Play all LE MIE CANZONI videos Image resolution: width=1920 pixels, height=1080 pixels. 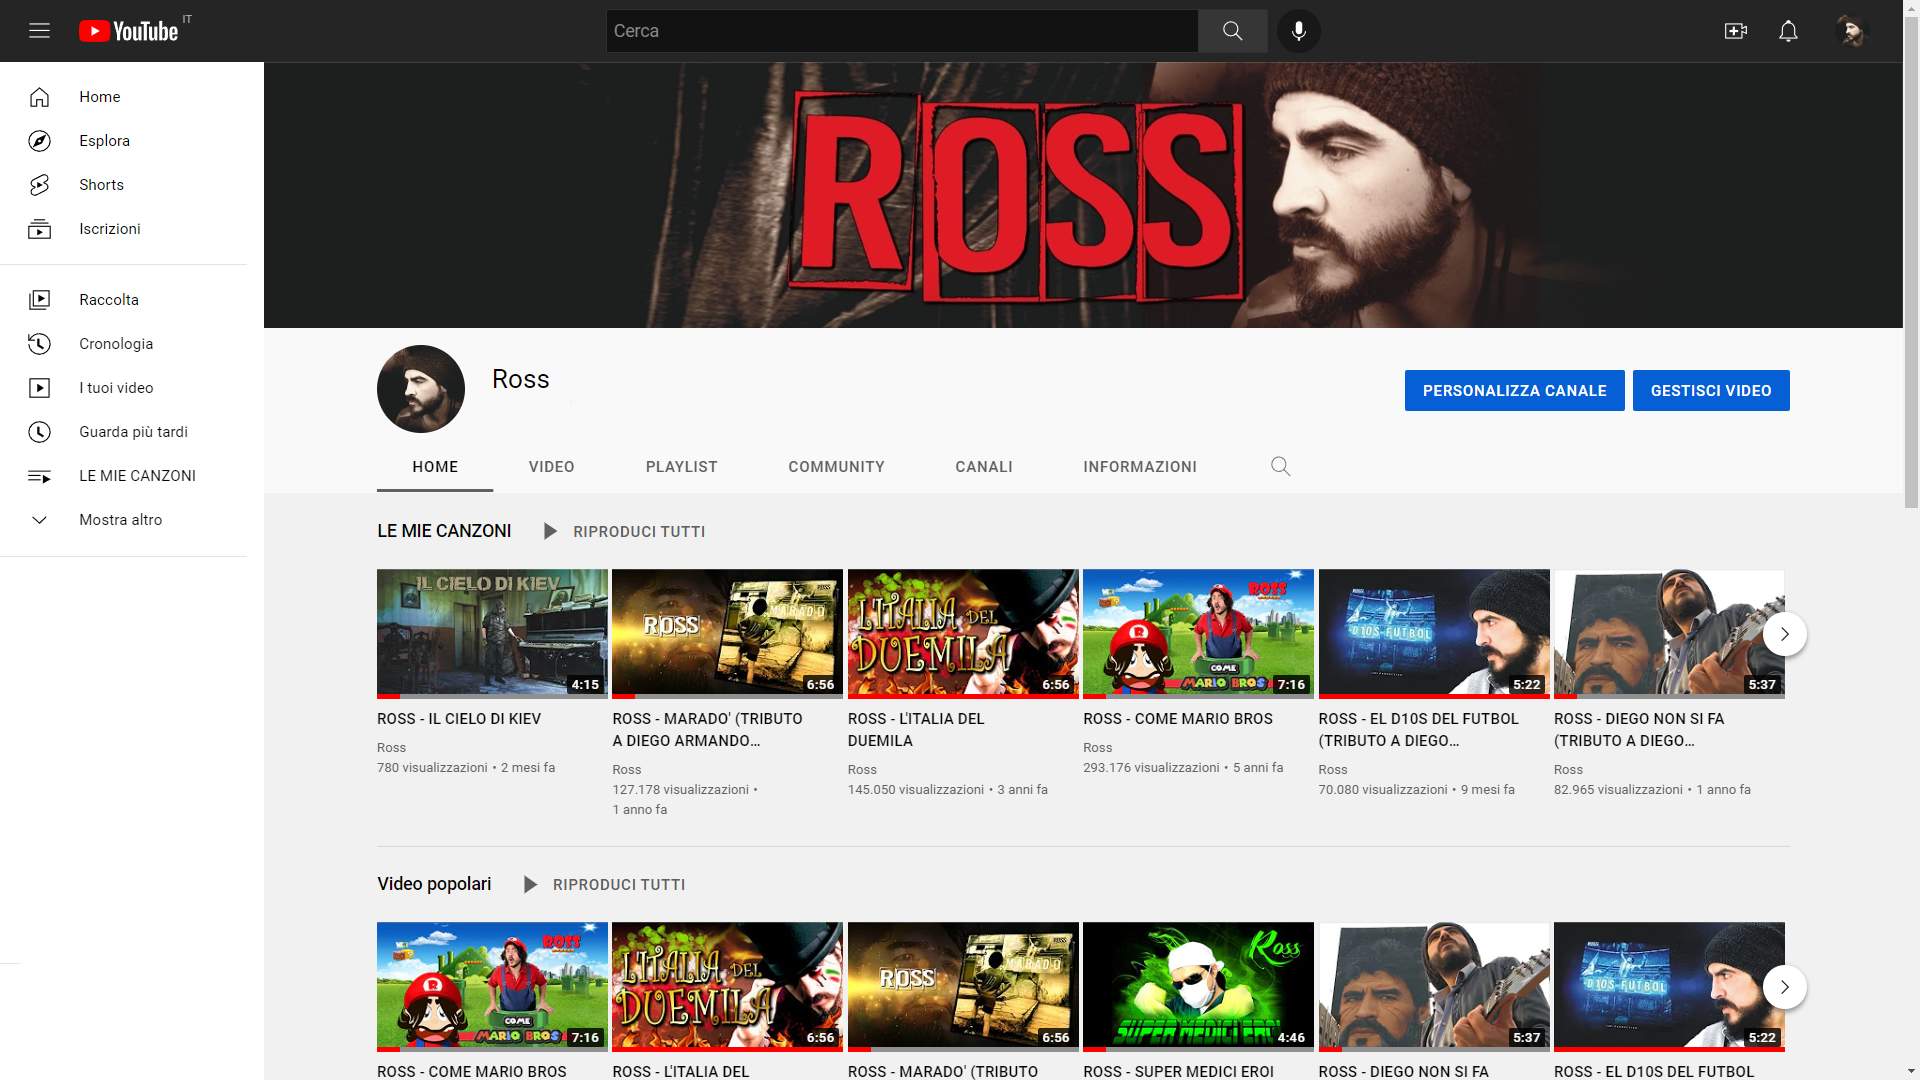[x=625, y=532]
